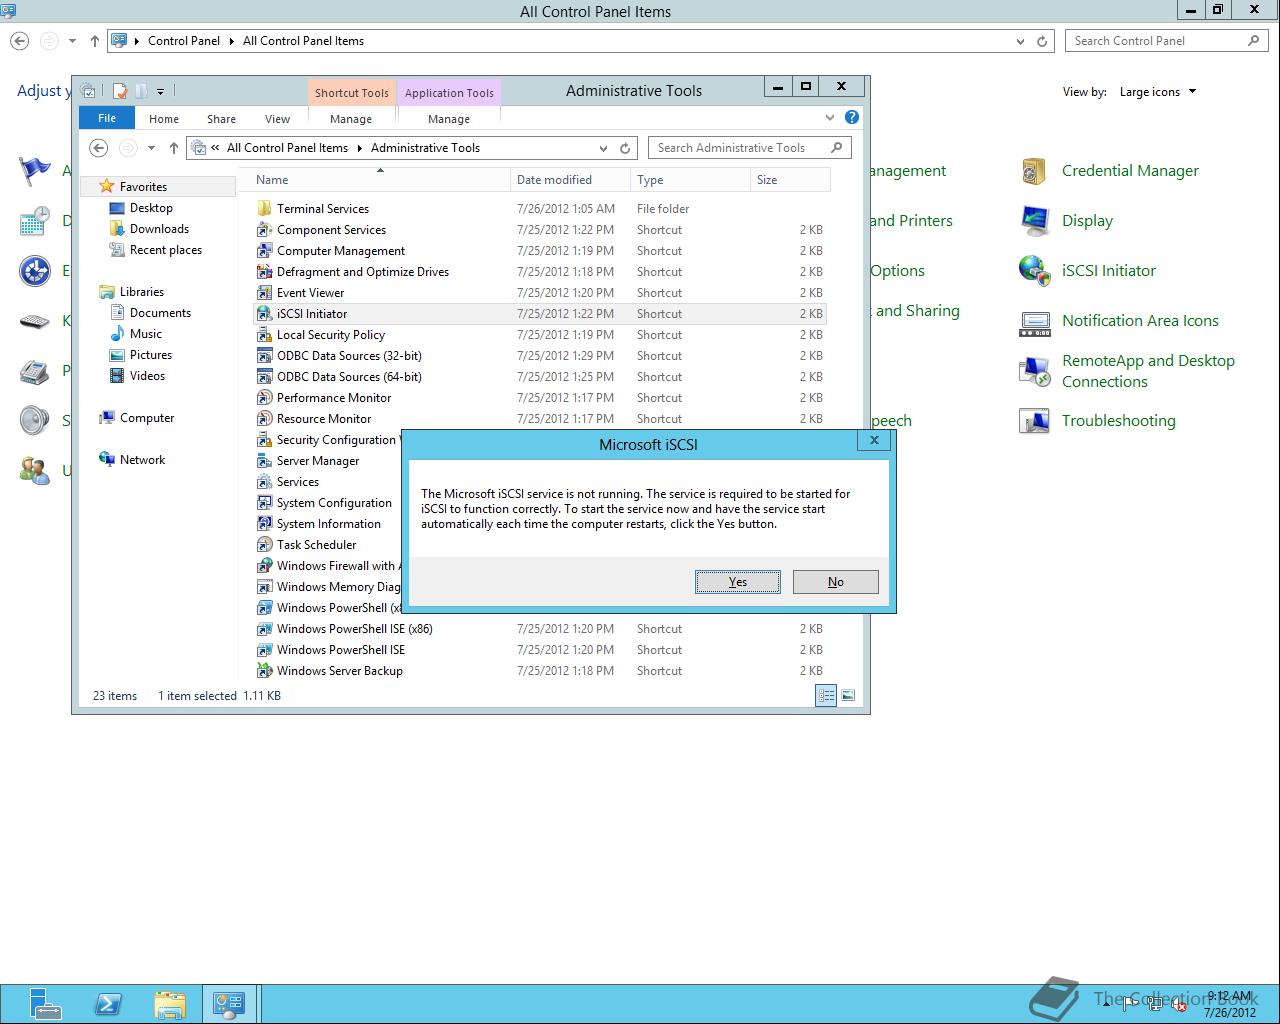Click Troubleshooting icon in Control Panel

click(1033, 421)
